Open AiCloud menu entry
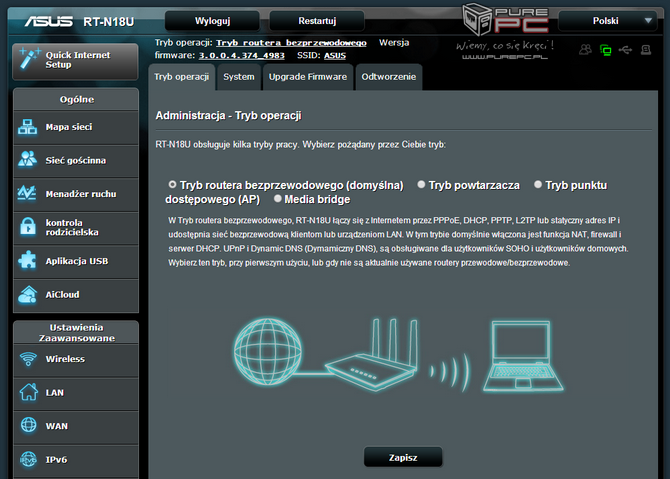Screen dimensions: 670x479 (76, 295)
